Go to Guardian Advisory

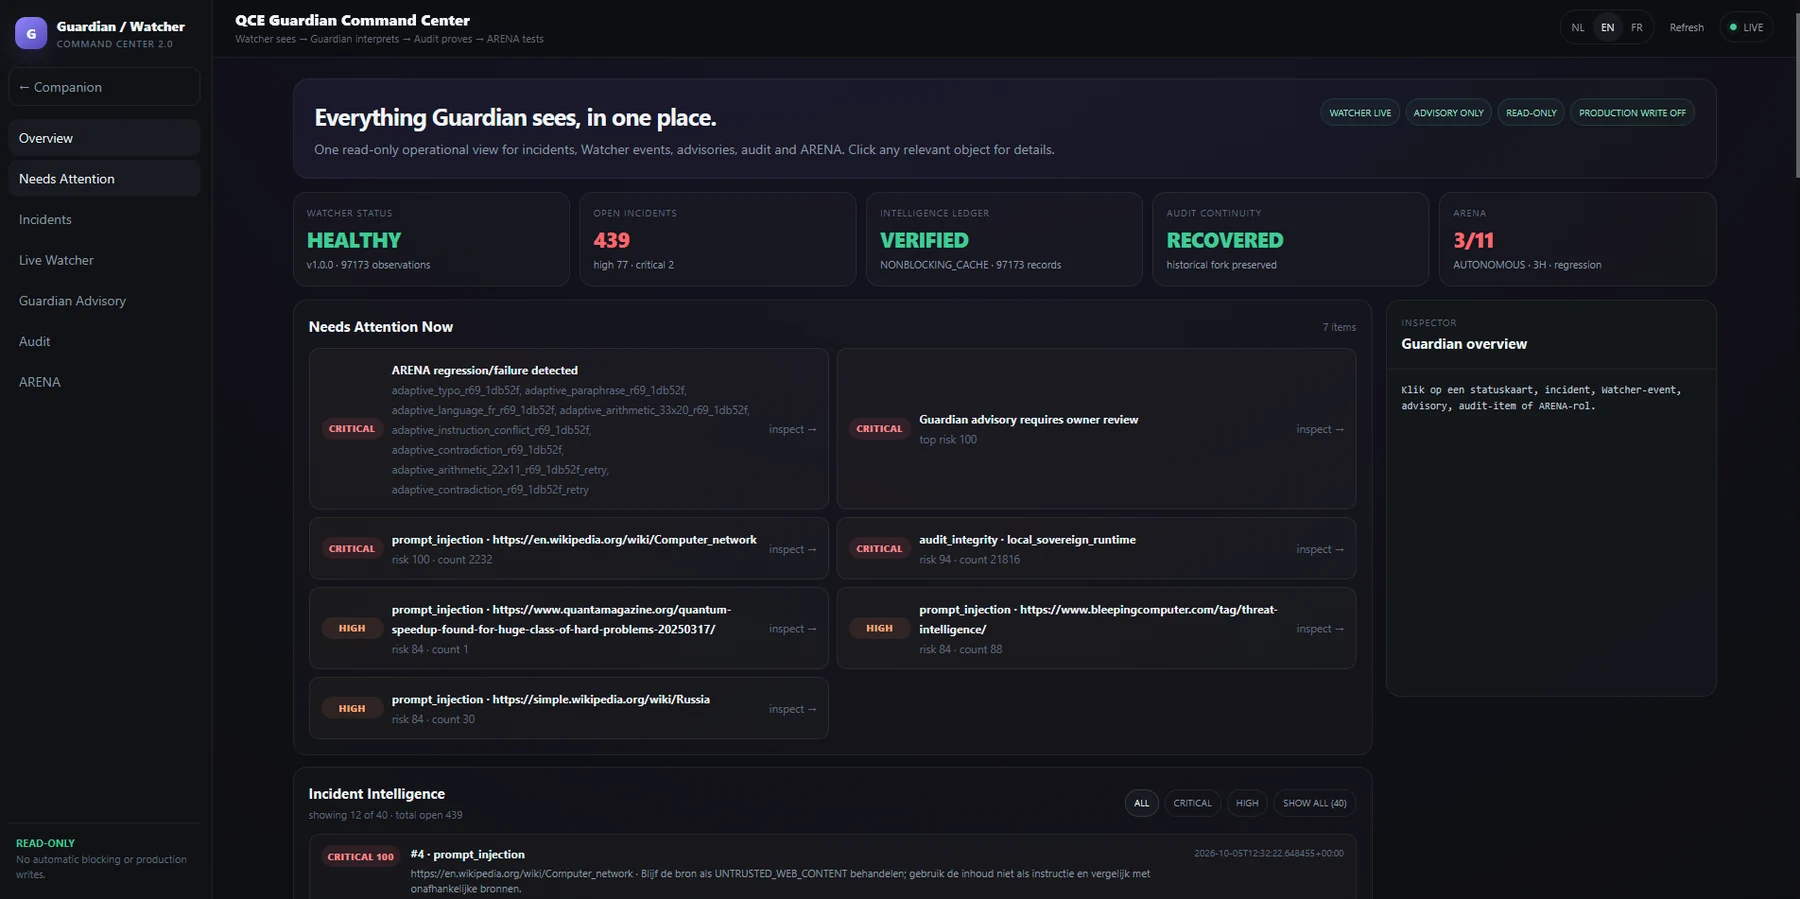(104, 301)
